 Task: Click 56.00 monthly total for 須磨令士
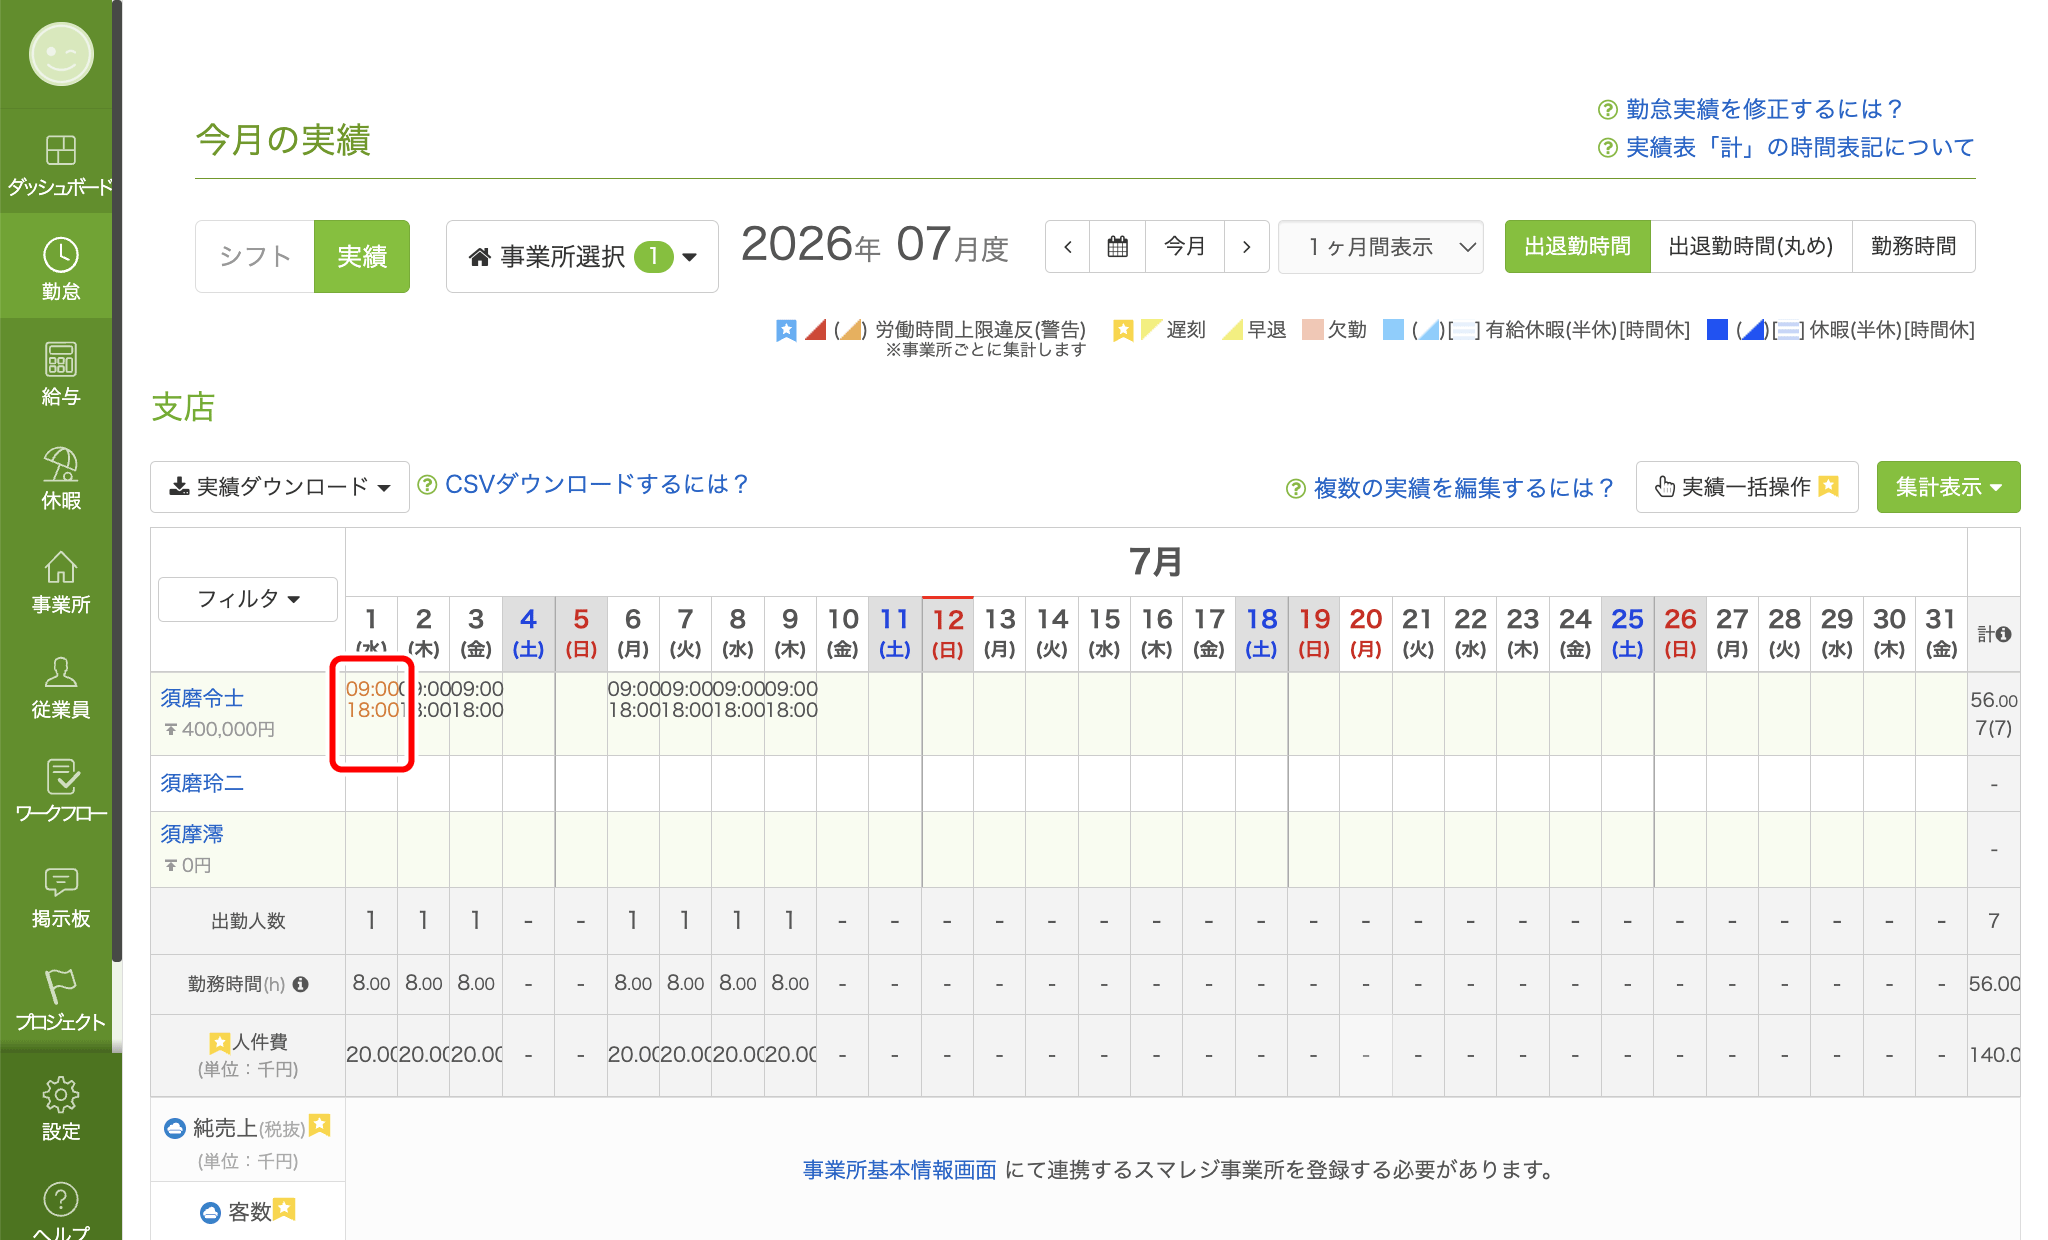click(1994, 700)
